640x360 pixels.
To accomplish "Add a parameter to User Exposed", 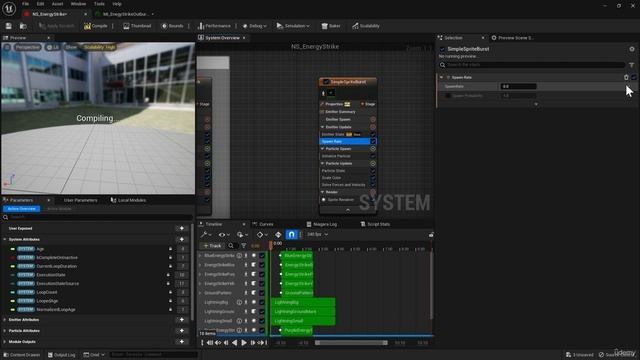I will 182,228.
